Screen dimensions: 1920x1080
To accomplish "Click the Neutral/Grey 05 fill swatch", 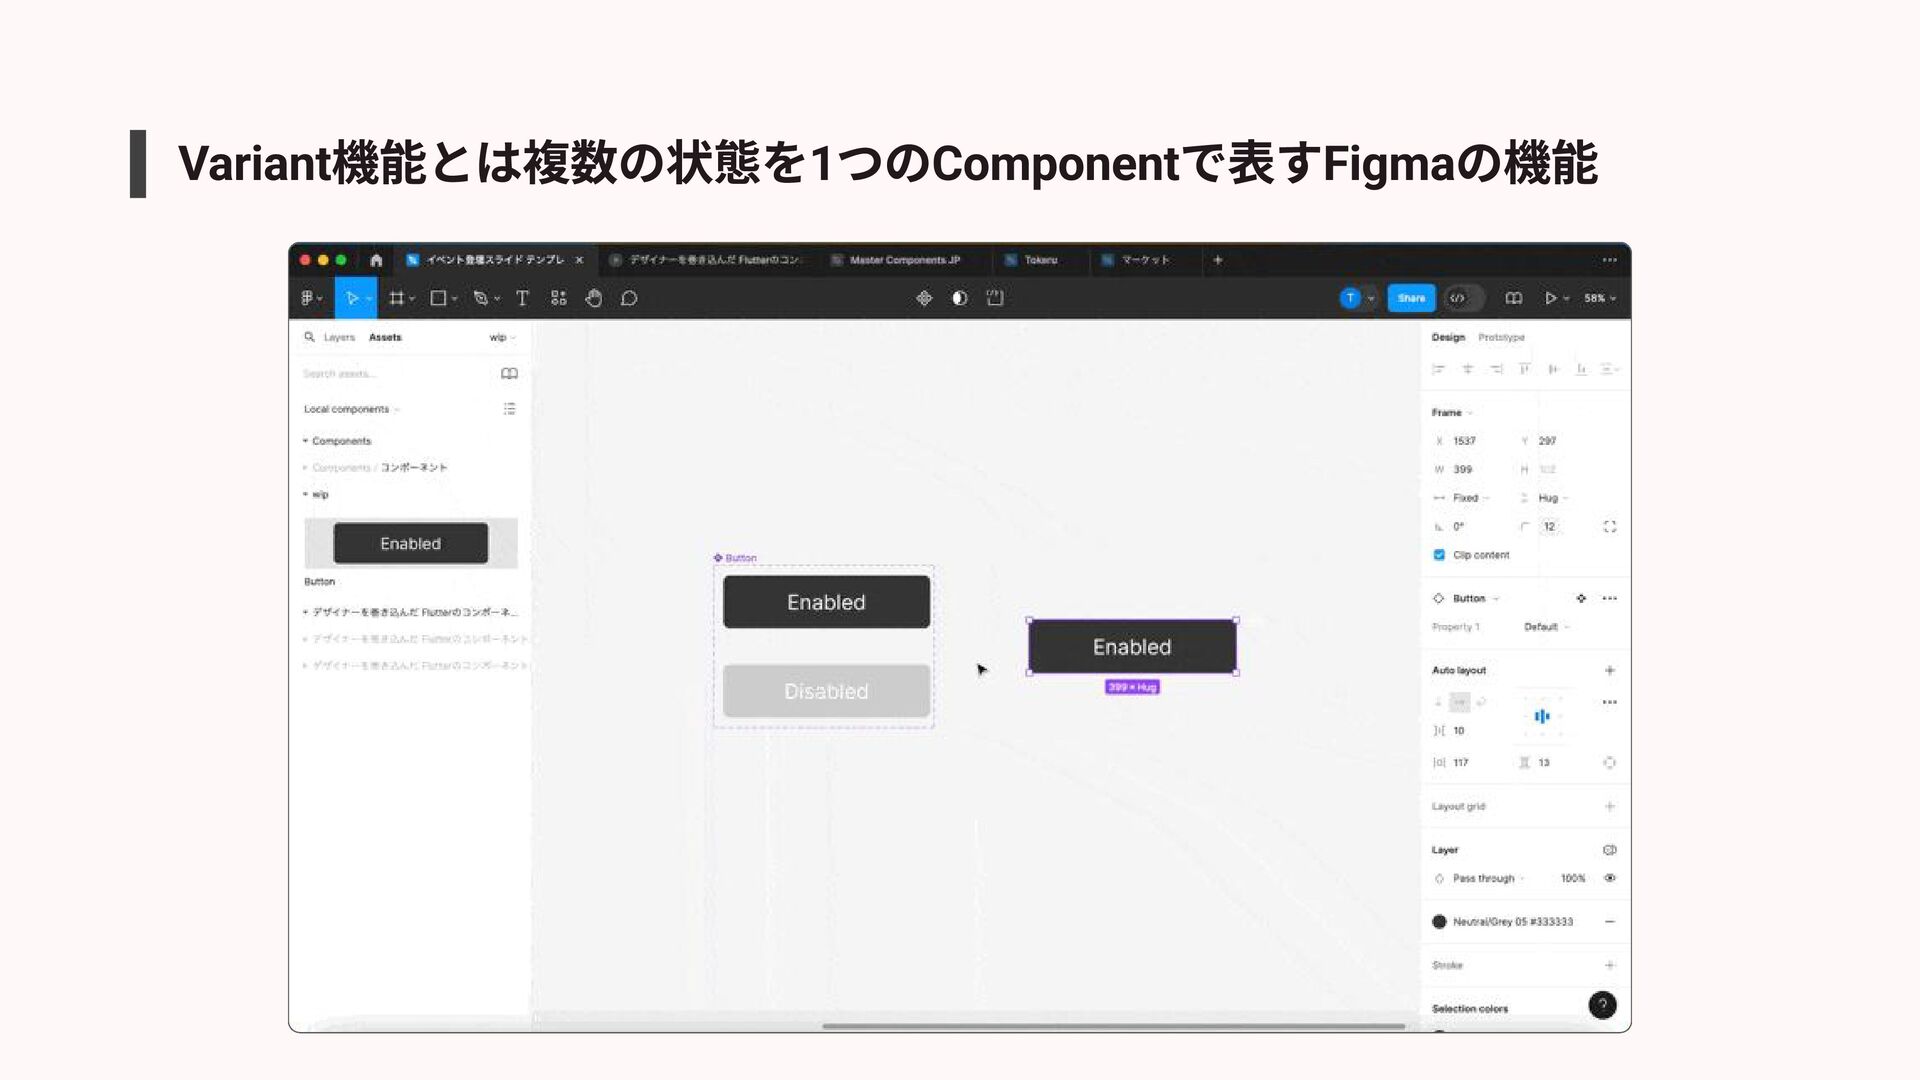I will coord(1439,922).
